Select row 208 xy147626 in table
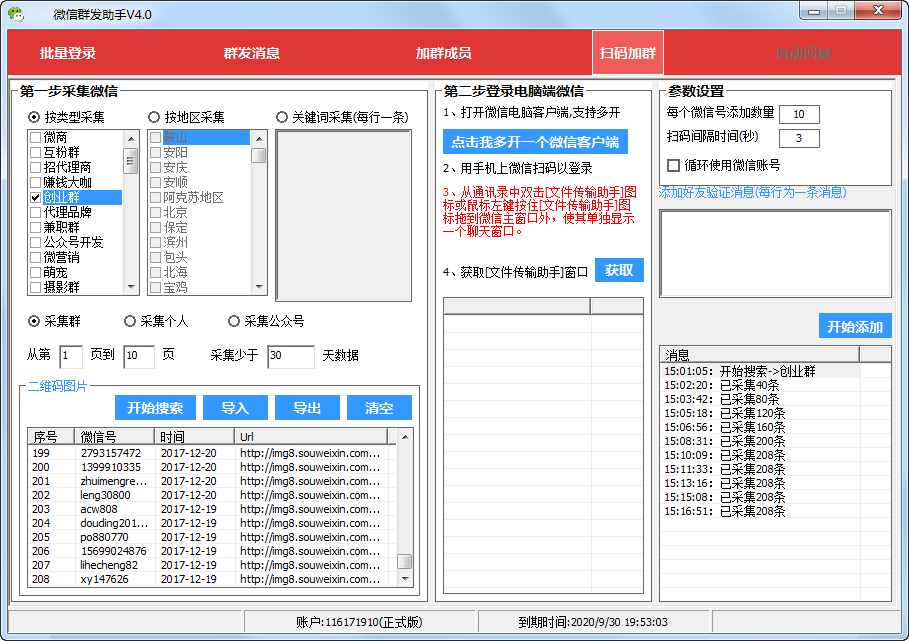The width and height of the screenshot is (909, 641). 212,579
